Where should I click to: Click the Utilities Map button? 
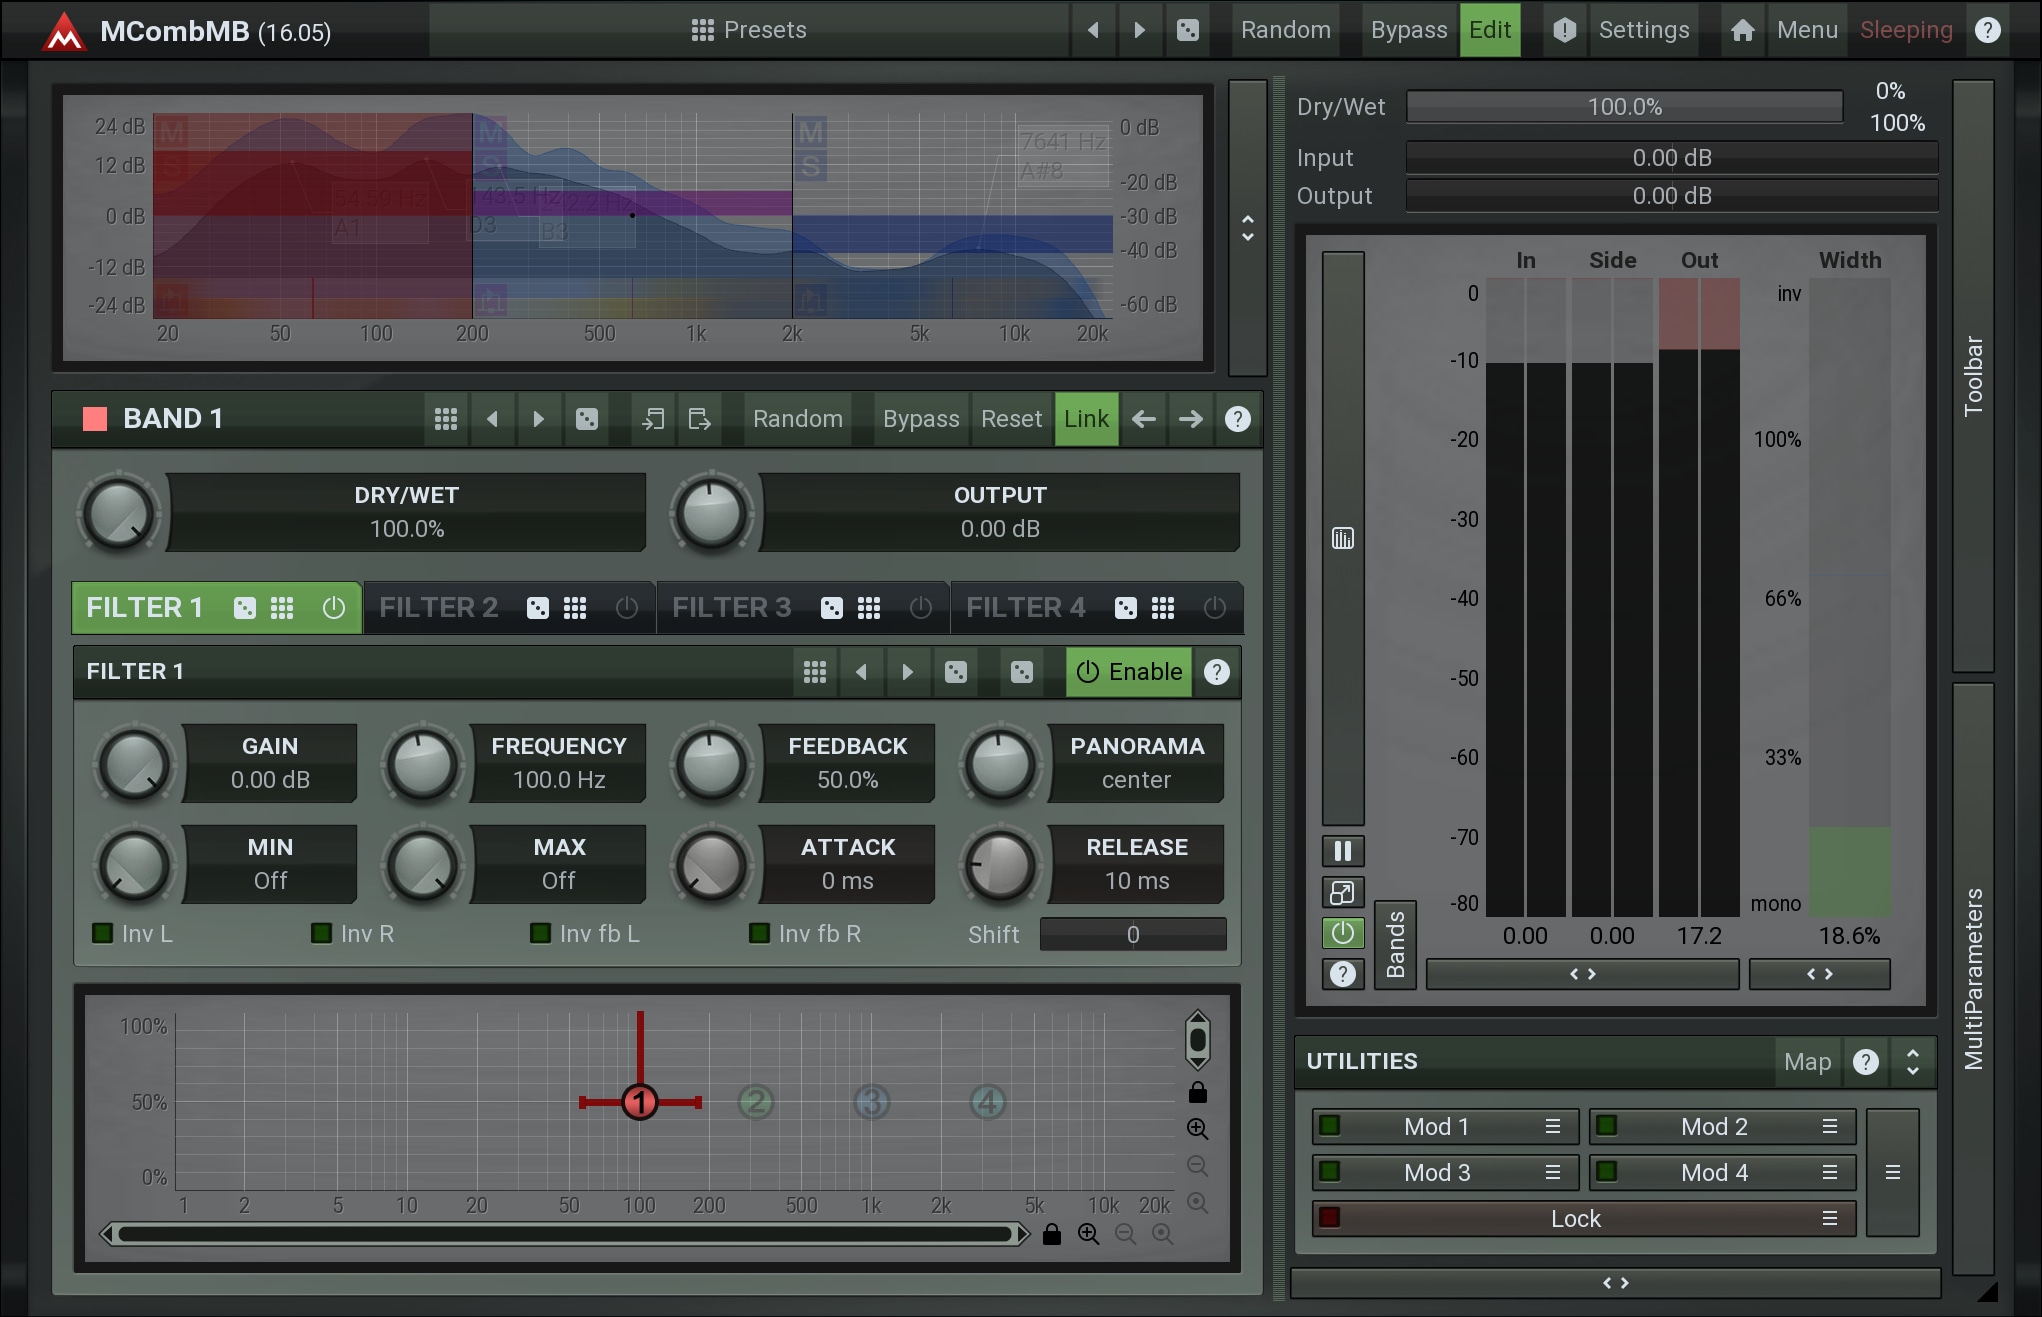tap(1807, 1062)
